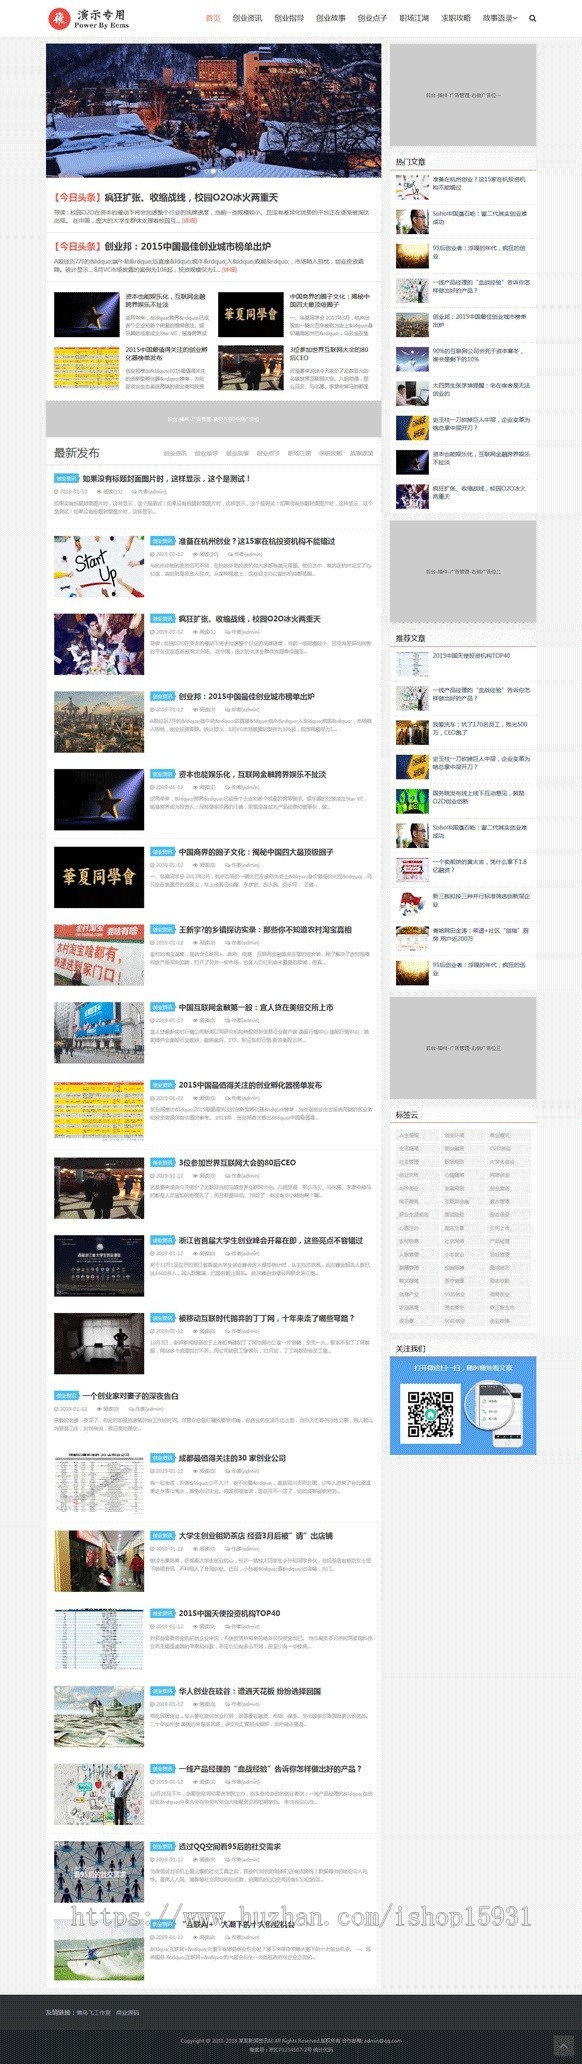Viewport: 582px width, 2064px height.
Task: Open 热门文章 item 95后创业者：浮躁的年代
Action: [479, 252]
